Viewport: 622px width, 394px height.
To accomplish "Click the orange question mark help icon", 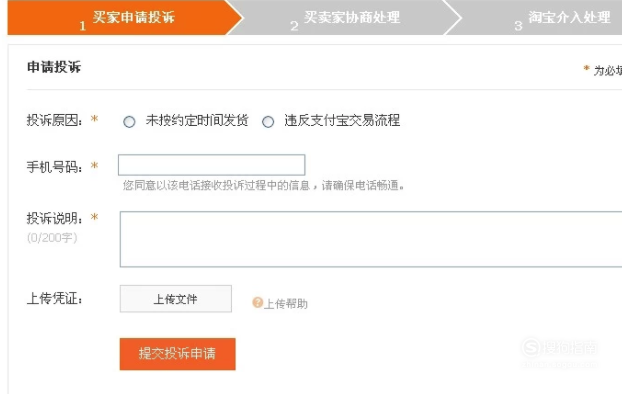I will 257,303.
